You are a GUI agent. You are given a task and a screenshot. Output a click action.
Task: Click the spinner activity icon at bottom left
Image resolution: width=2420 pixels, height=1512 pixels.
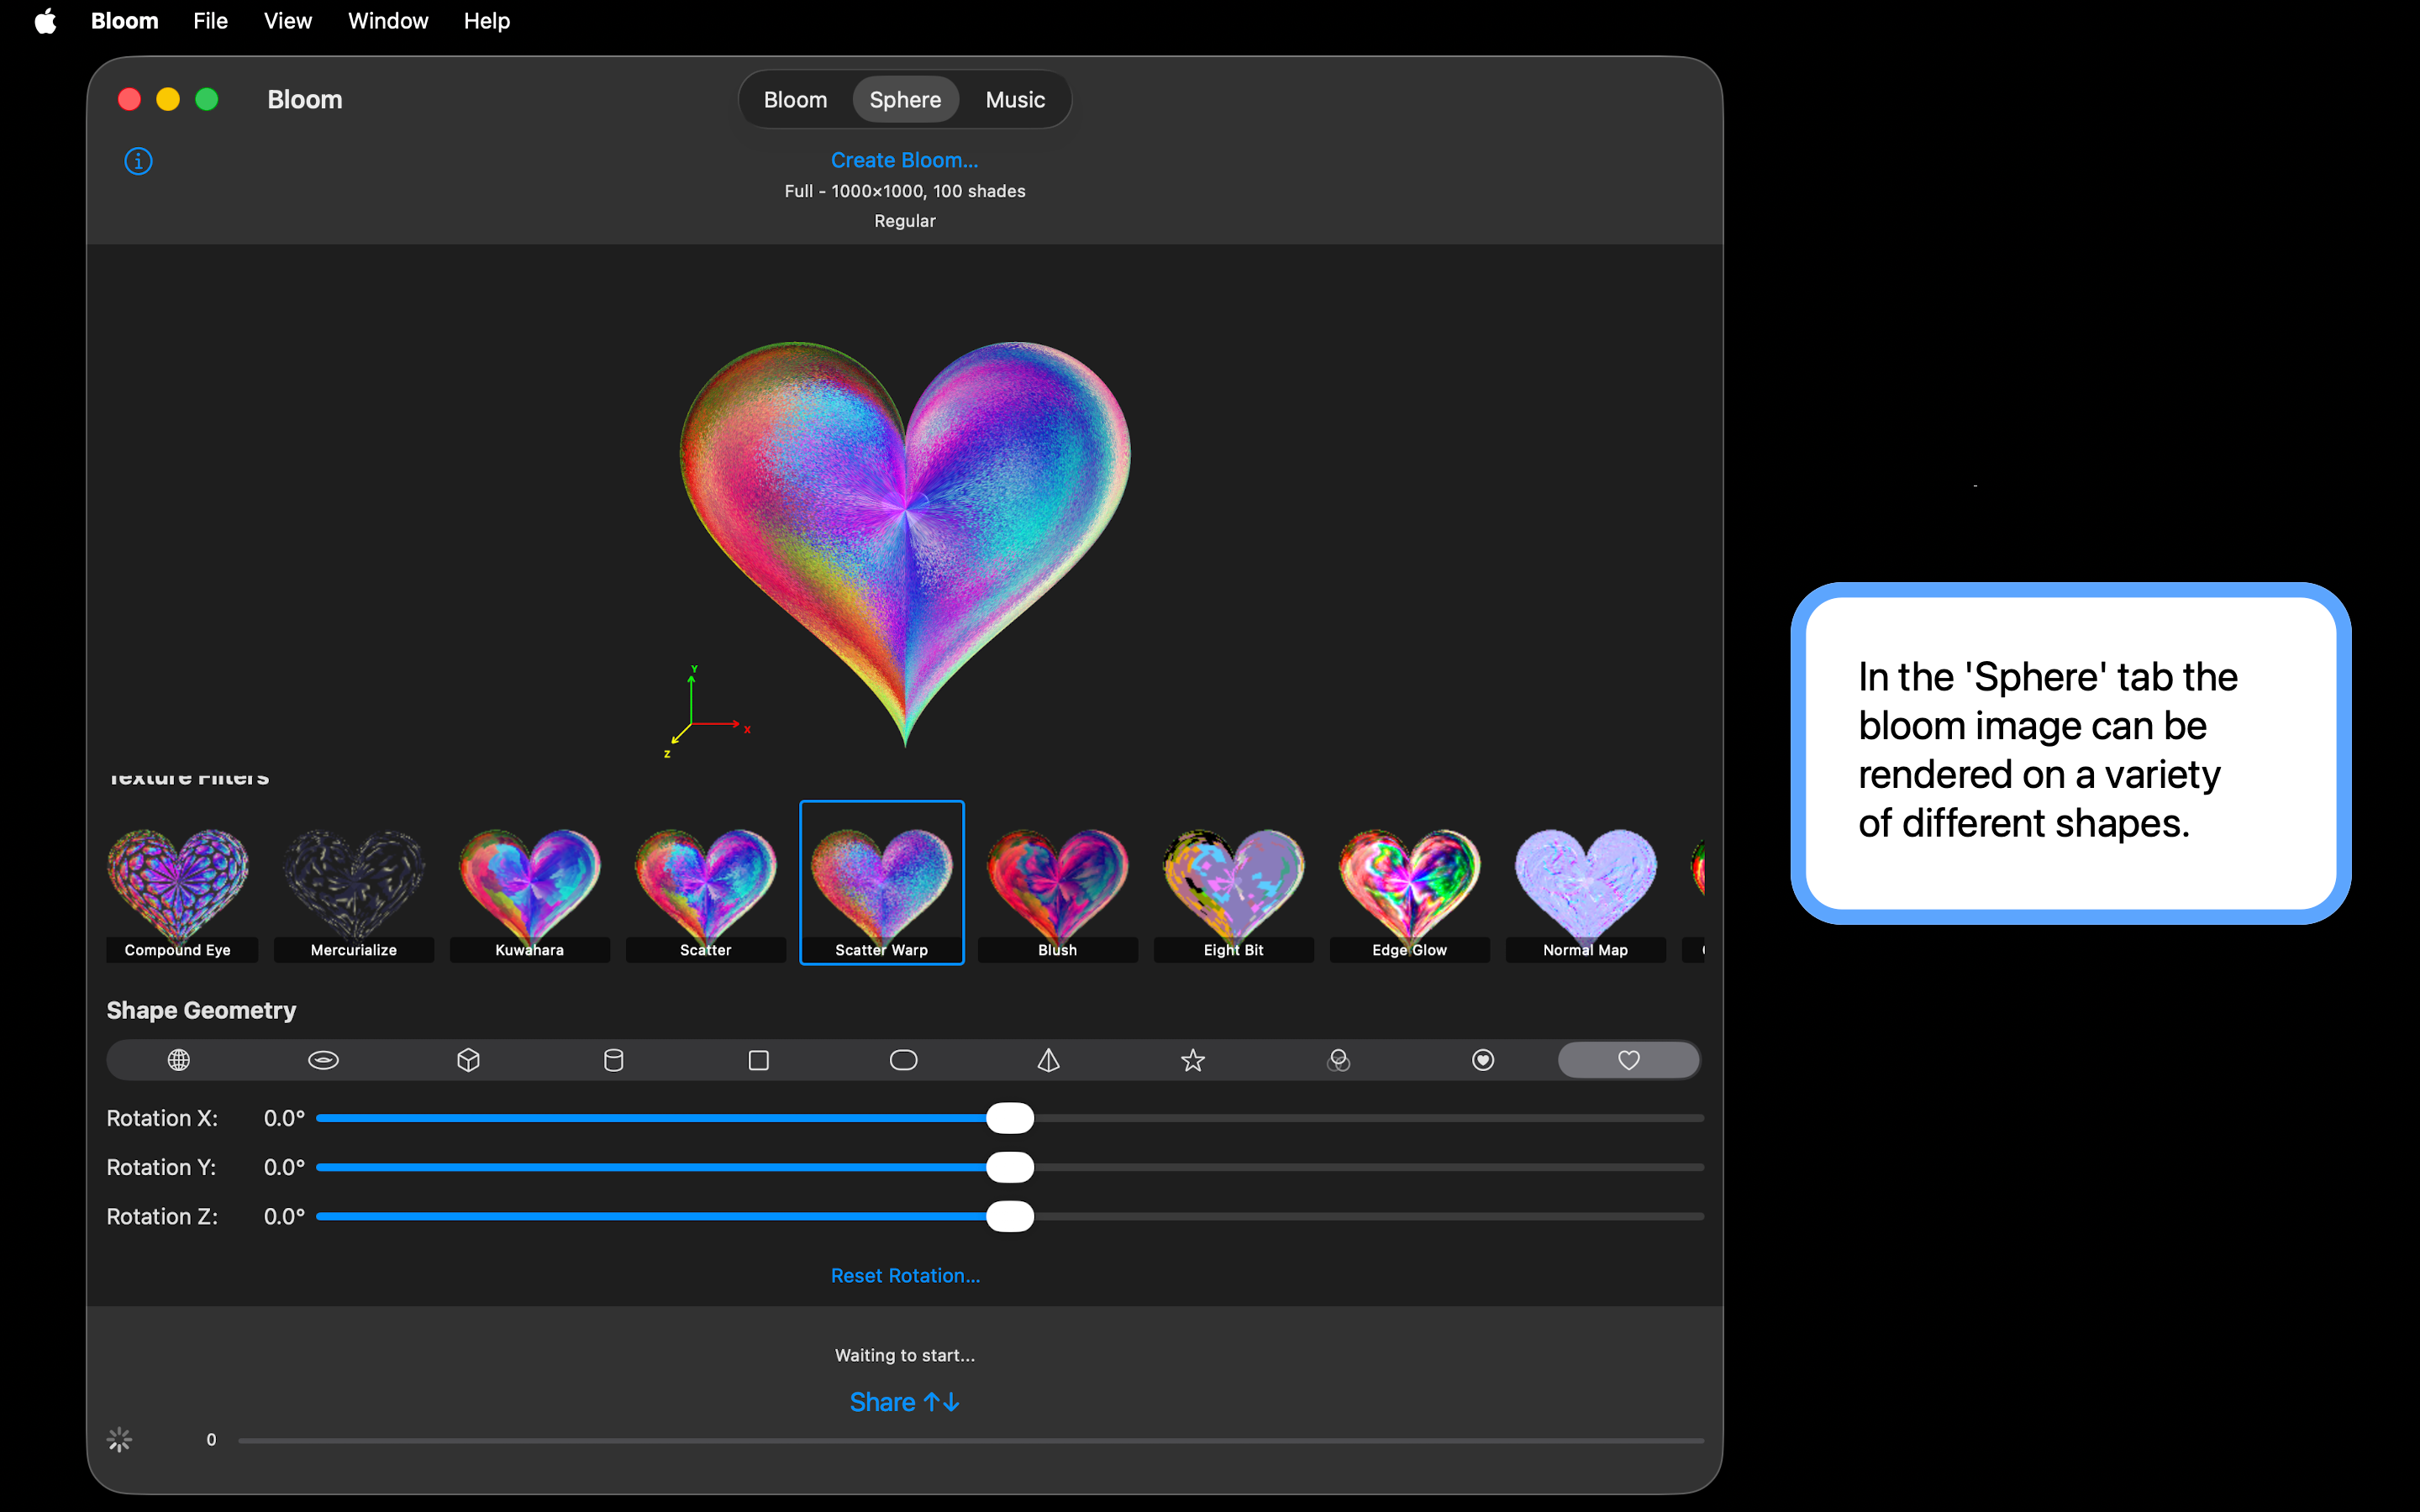coord(119,1439)
